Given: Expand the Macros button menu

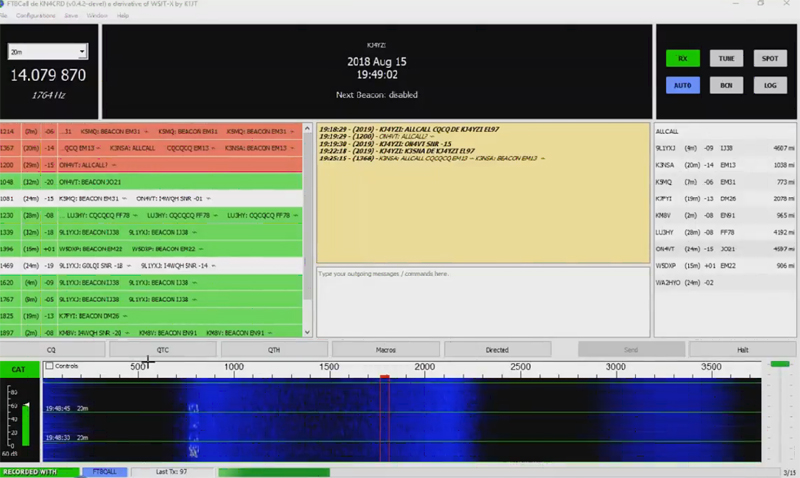Looking at the screenshot, I should click(x=384, y=349).
